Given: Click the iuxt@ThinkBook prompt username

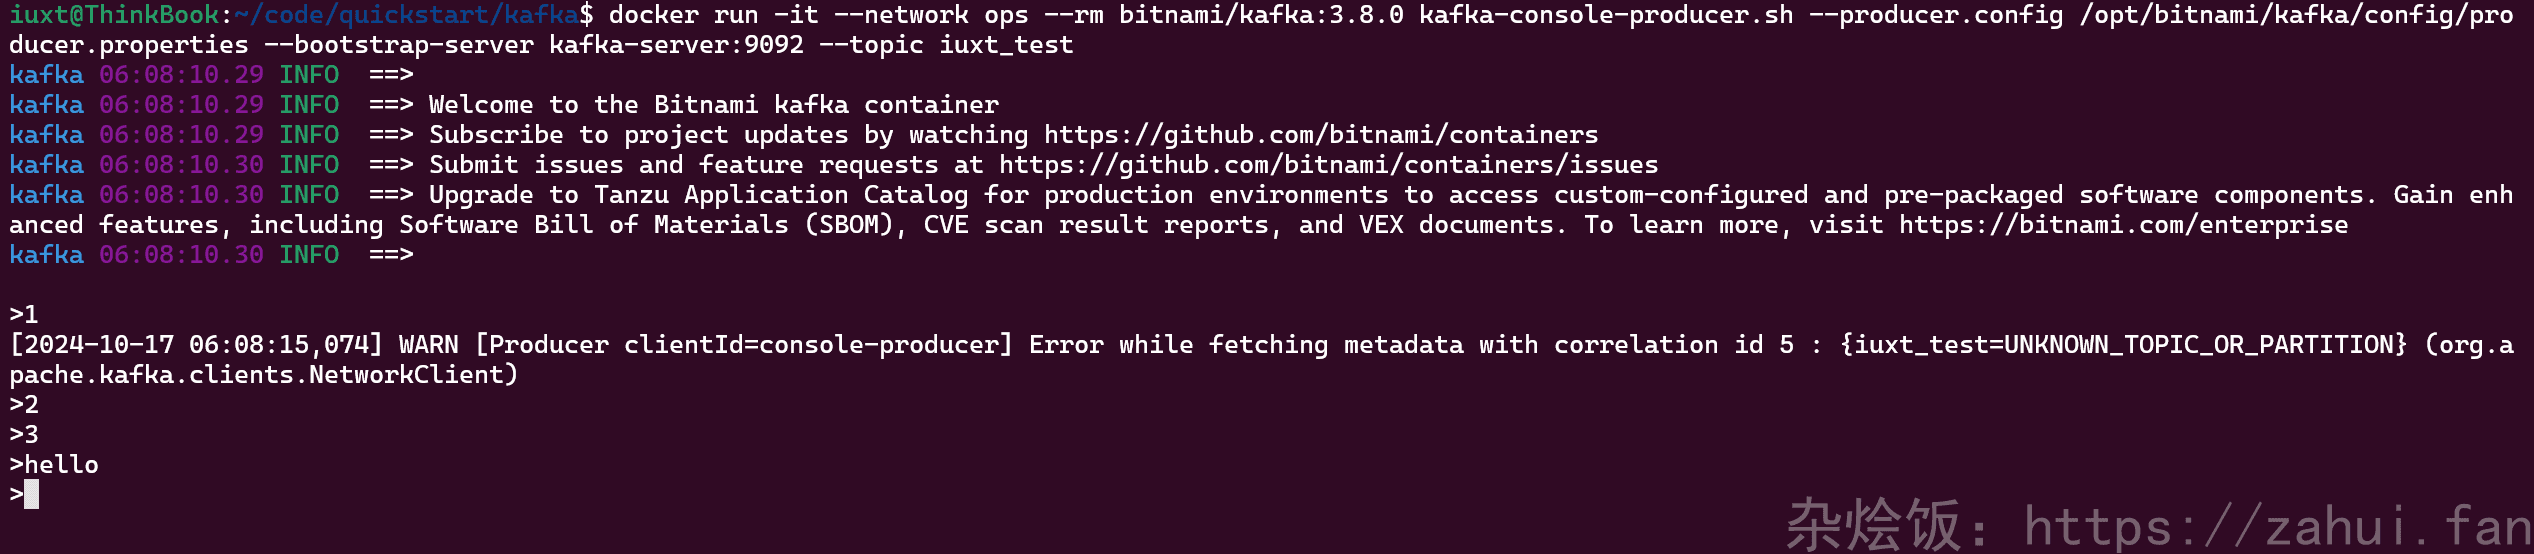Looking at the screenshot, I should (x=113, y=15).
